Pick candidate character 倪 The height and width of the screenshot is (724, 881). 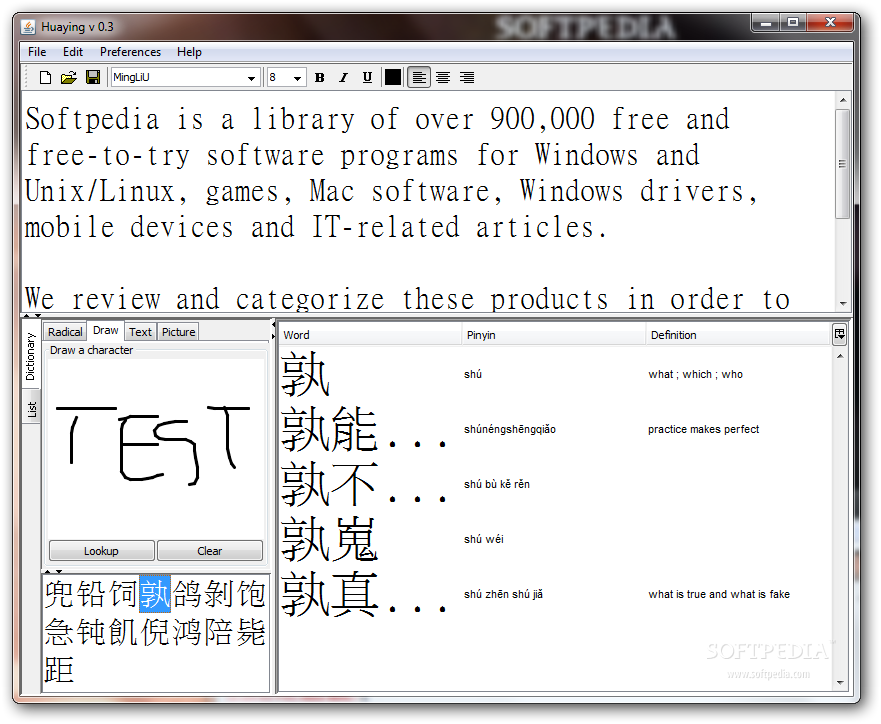tap(155, 632)
